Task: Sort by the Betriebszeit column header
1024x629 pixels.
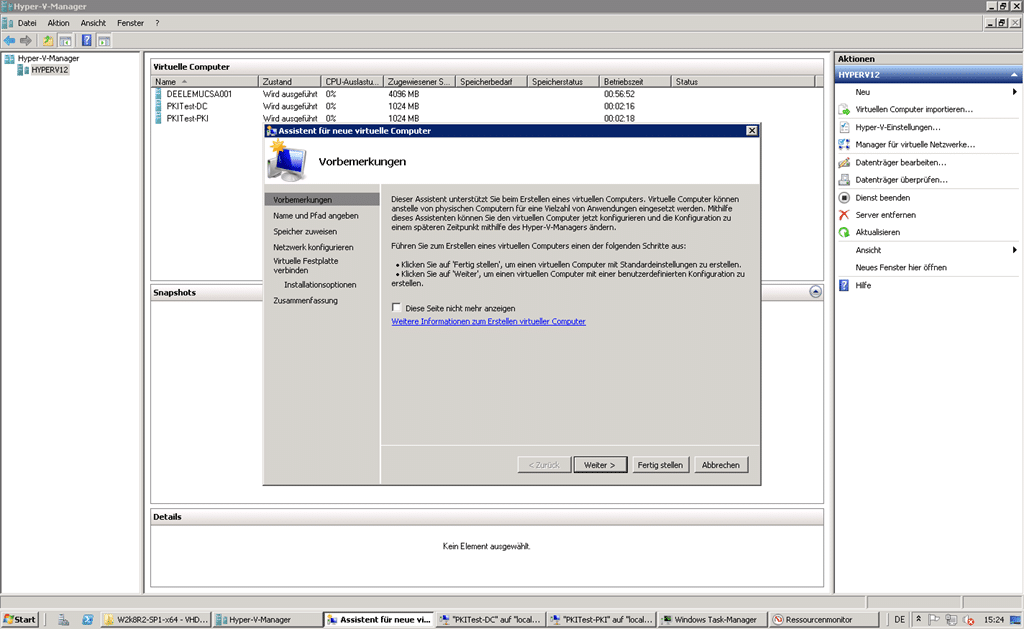Action: tap(635, 82)
